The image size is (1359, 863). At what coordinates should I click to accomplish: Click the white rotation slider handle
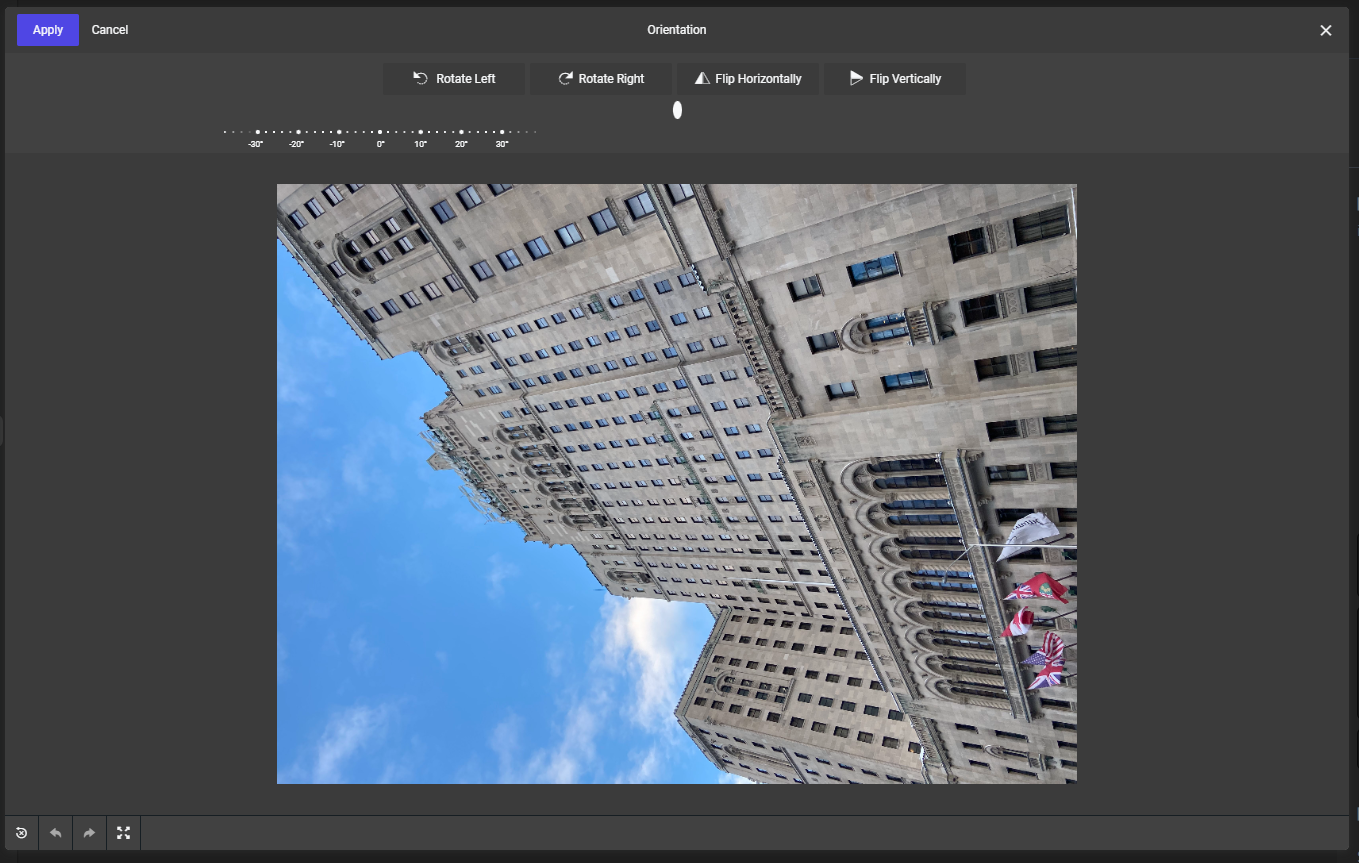[677, 110]
